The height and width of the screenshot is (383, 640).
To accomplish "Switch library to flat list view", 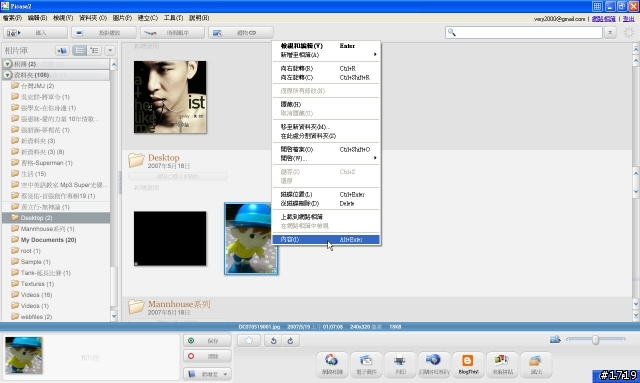I will point(80,50).
